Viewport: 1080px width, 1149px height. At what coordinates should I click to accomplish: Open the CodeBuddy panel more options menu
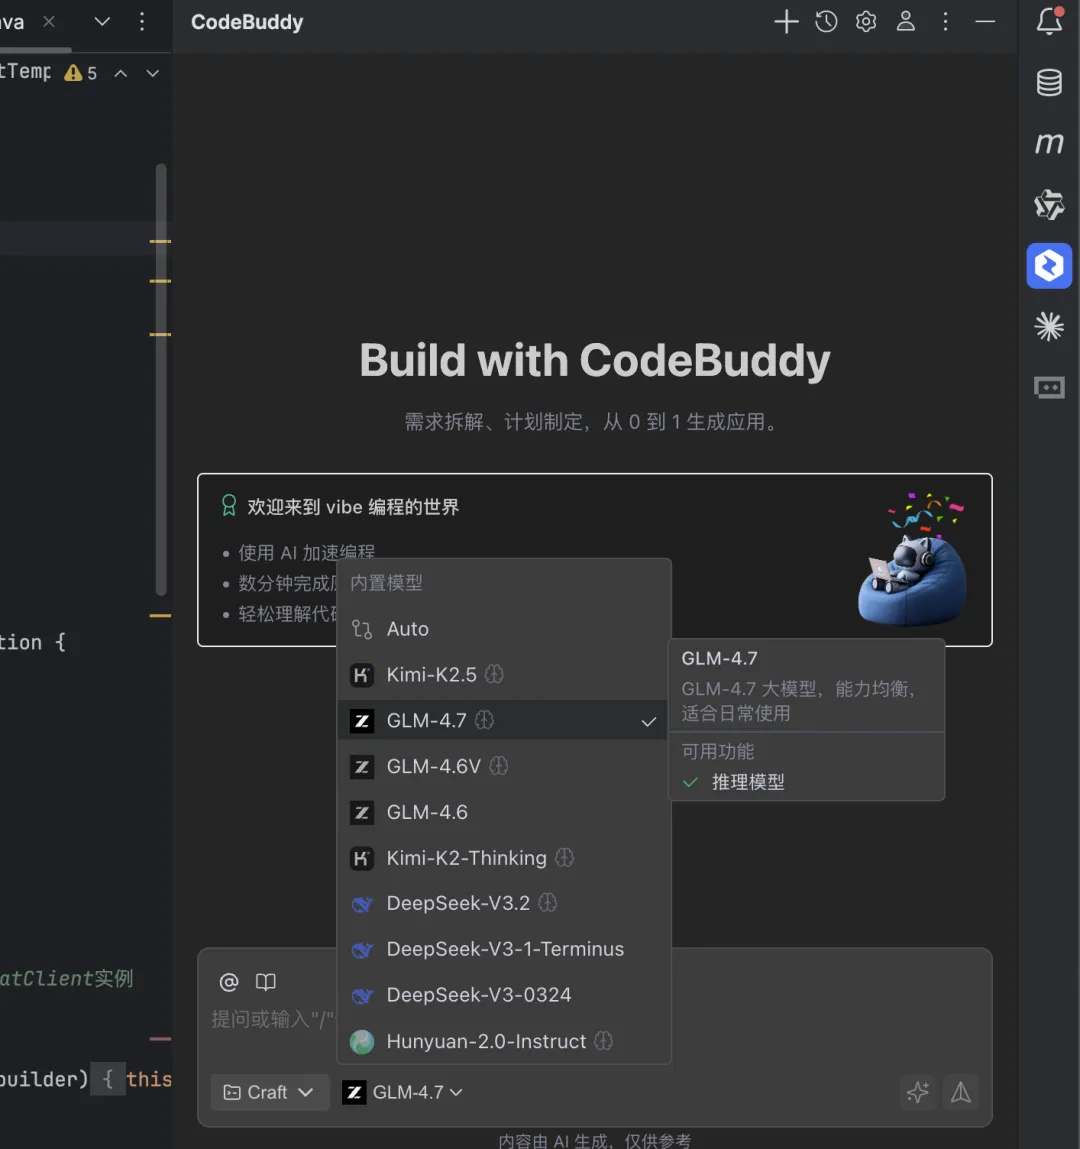945,22
